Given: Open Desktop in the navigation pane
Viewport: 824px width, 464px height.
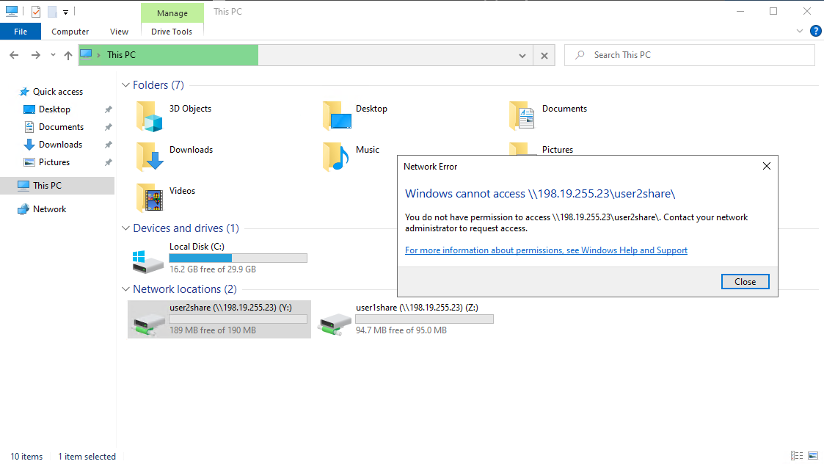Looking at the screenshot, I should tap(55, 109).
